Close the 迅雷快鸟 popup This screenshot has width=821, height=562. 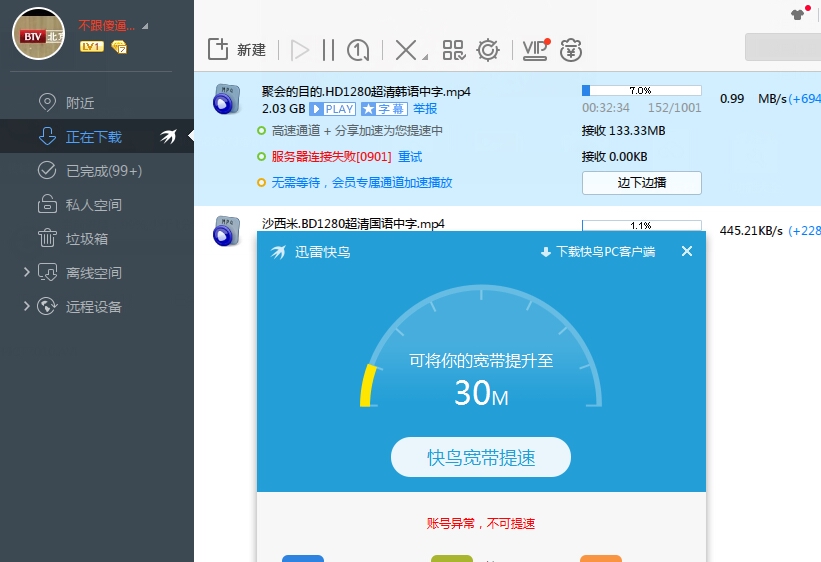pyautogui.click(x=687, y=251)
